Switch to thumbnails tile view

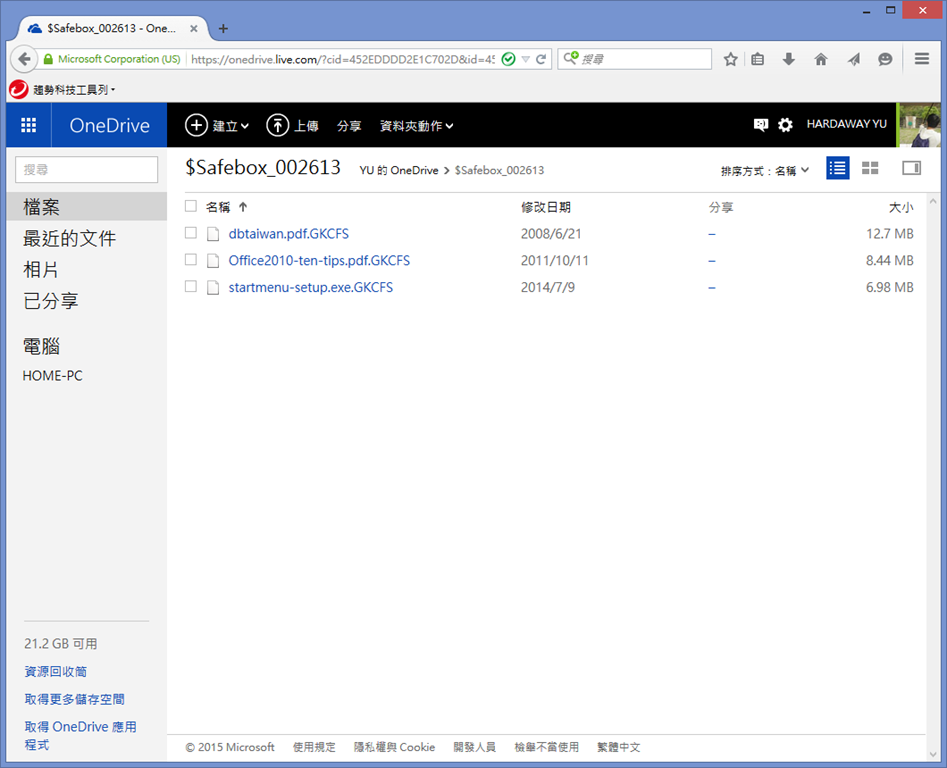pyautogui.click(x=870, y=168)
